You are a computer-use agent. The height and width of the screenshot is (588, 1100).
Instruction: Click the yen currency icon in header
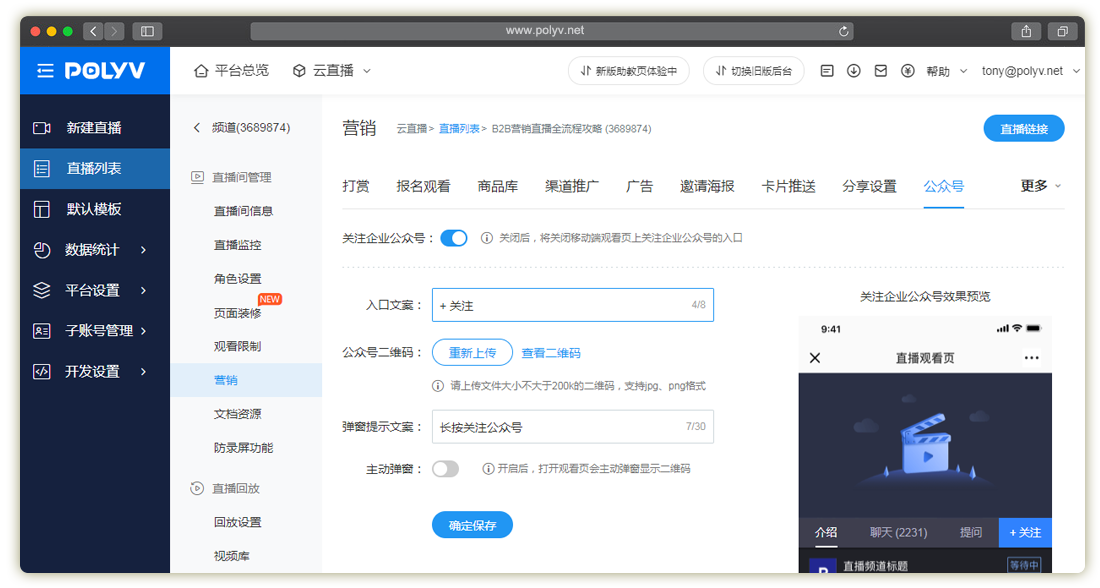point(907,71)
